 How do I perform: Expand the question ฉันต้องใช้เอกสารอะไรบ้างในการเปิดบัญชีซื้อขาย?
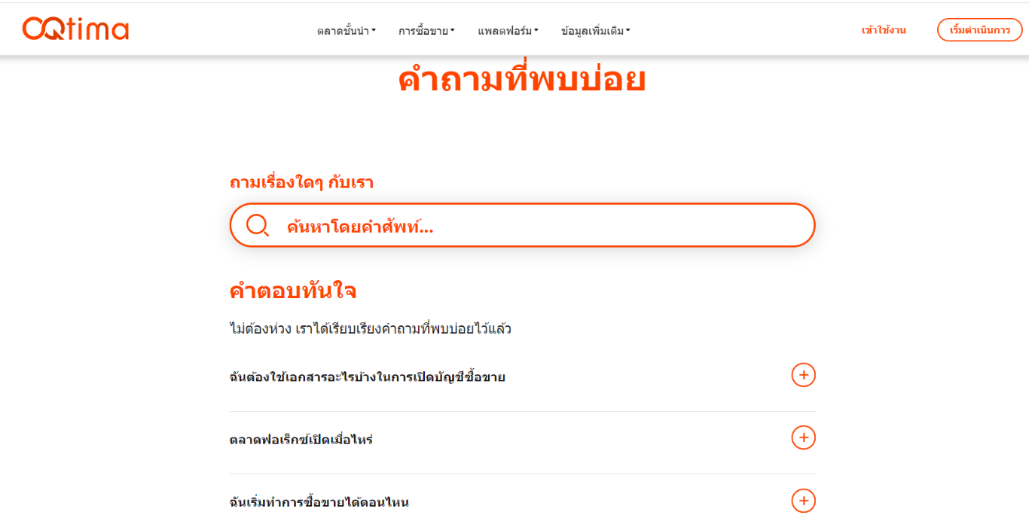367,377
